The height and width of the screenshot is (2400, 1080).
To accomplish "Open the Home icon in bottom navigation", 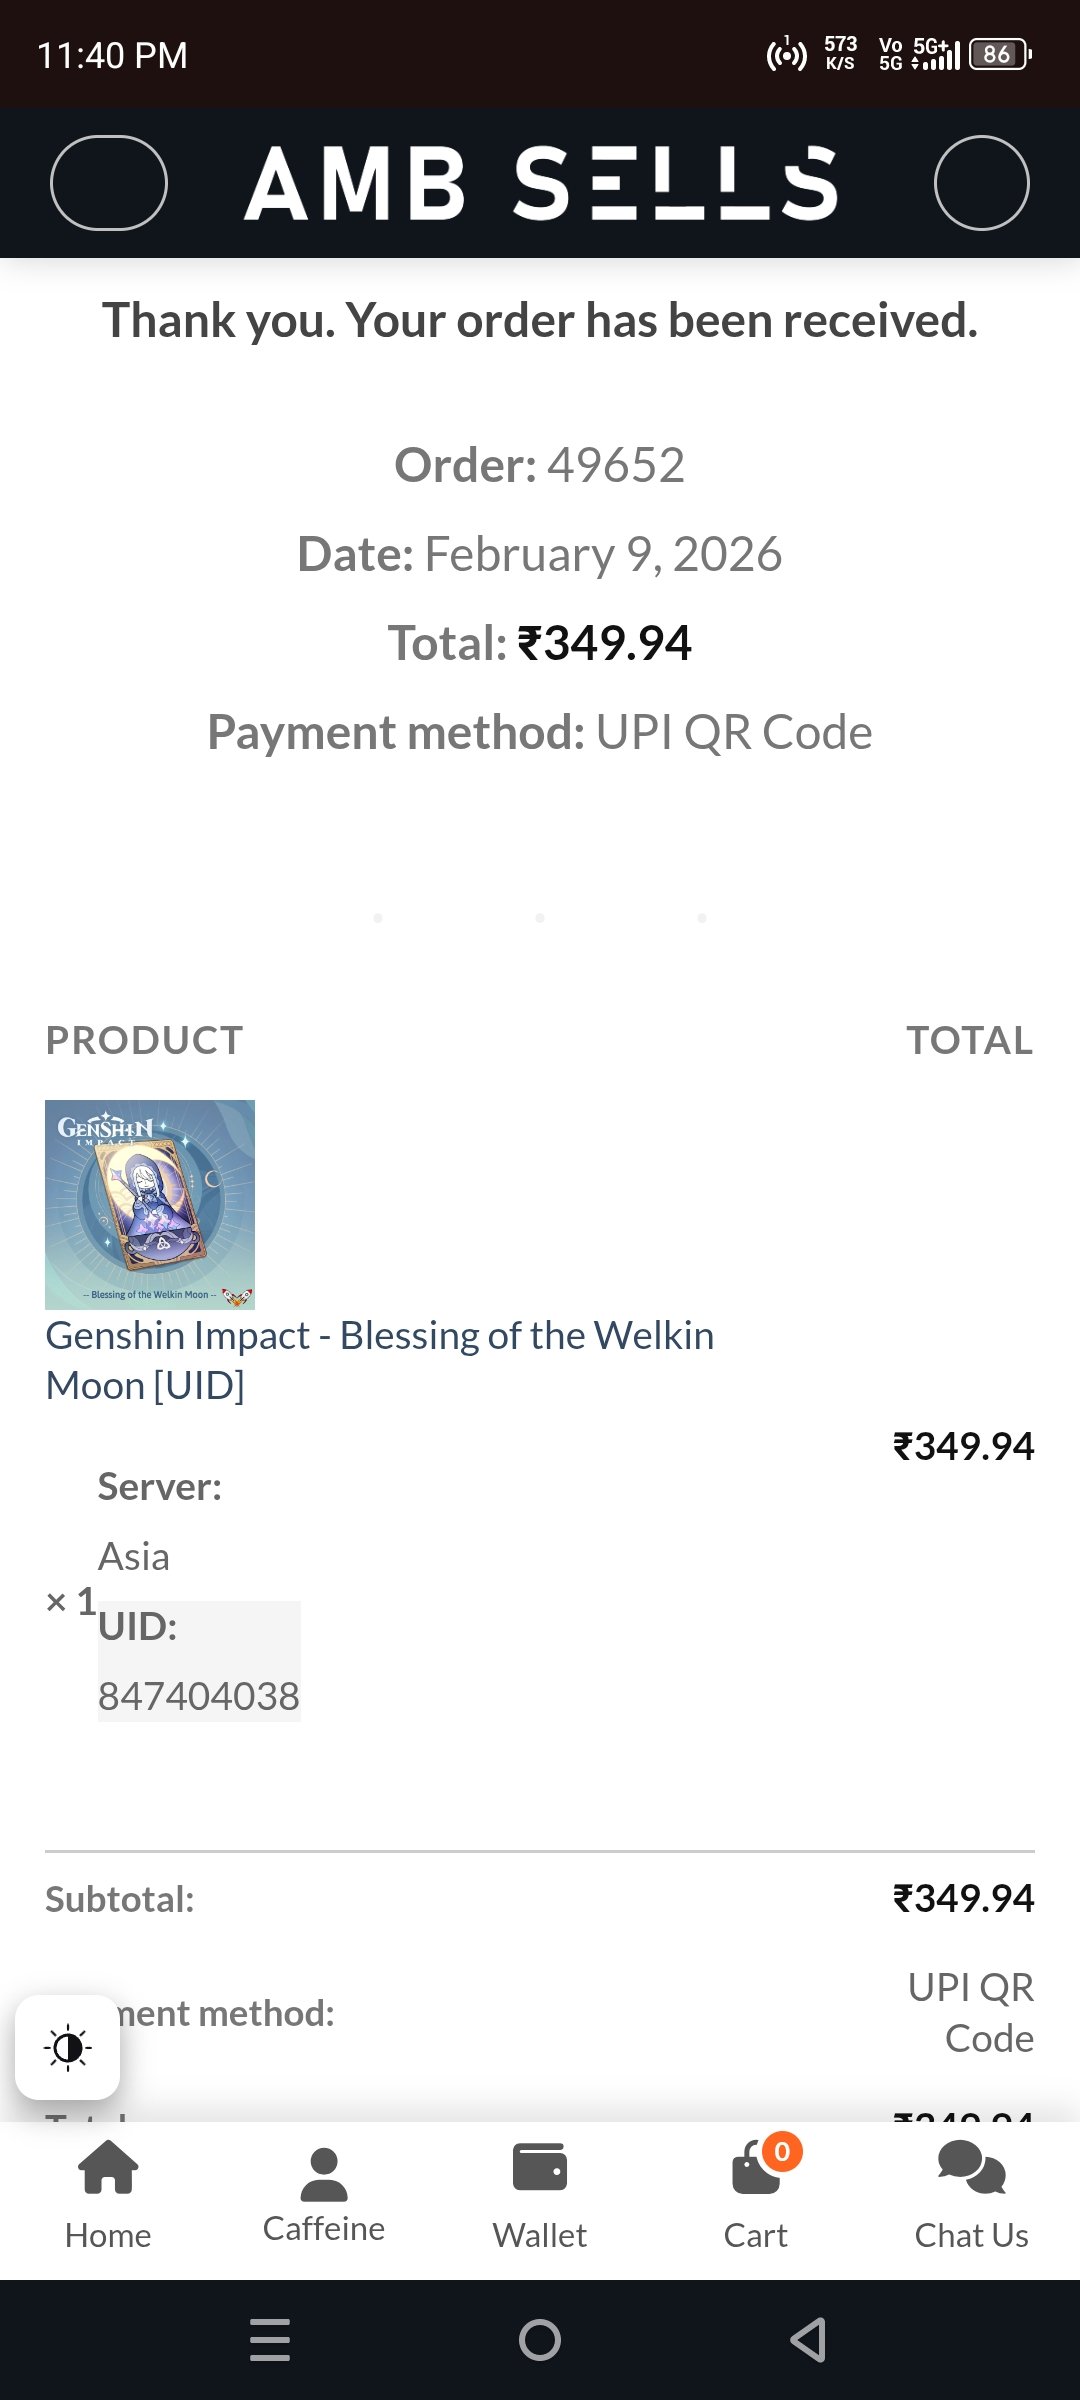I will tap(108, 2180).
